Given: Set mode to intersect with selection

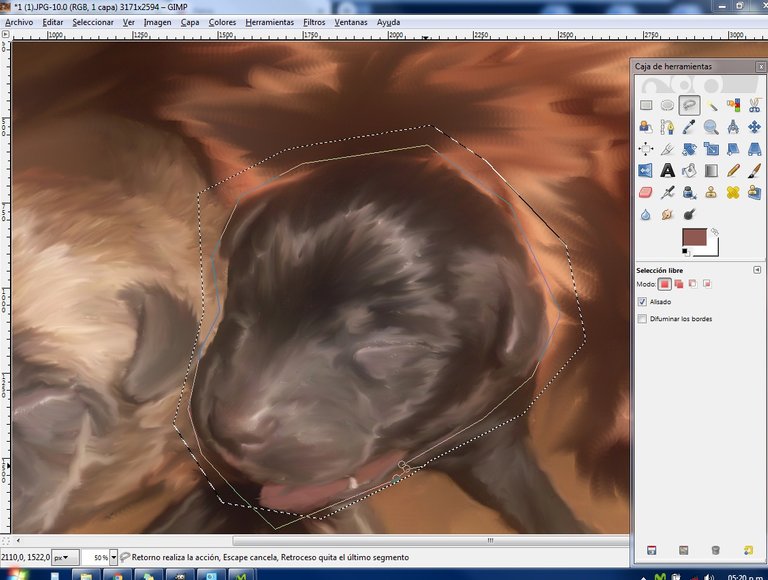Looking at the screenshot, I should tap(707, 284).
